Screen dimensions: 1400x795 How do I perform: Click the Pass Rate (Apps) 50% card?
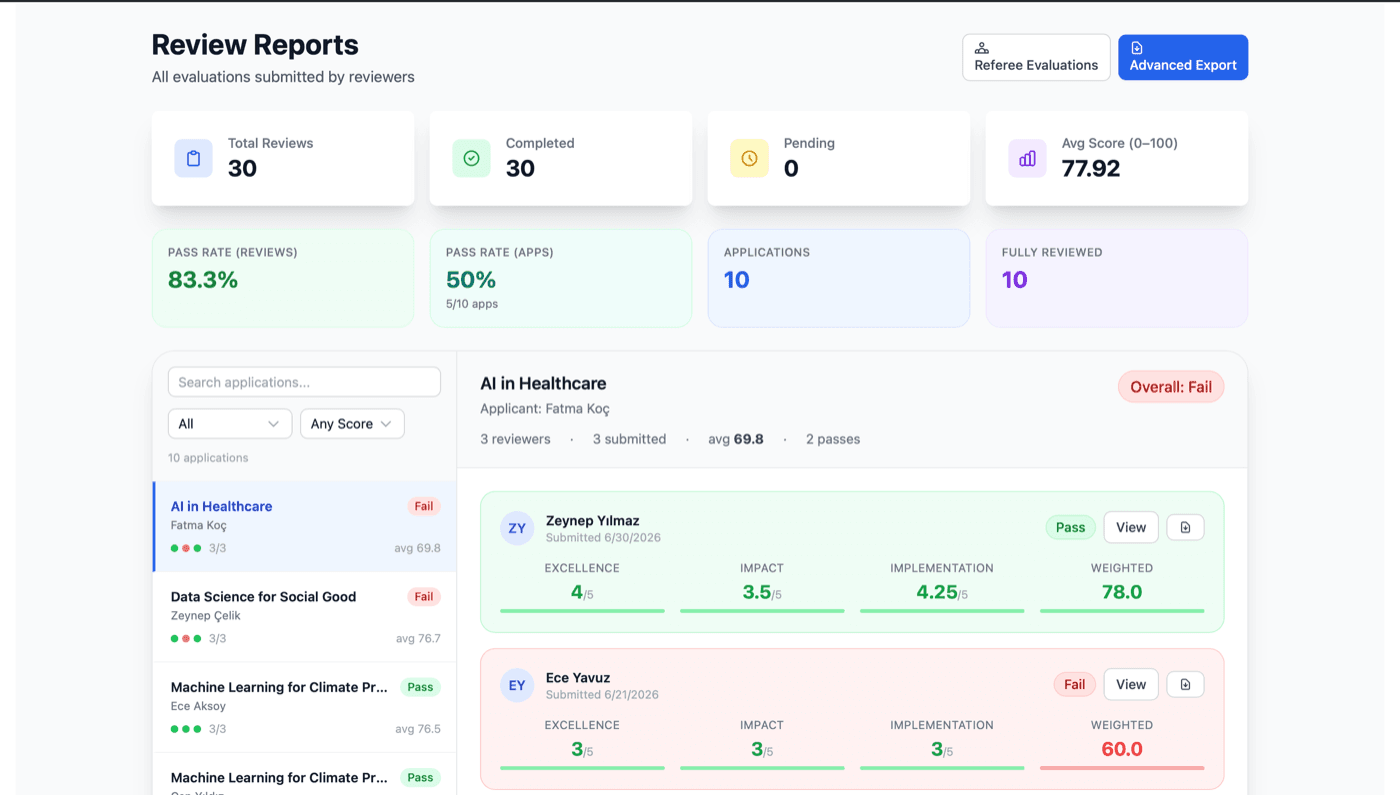click(561, 278)
